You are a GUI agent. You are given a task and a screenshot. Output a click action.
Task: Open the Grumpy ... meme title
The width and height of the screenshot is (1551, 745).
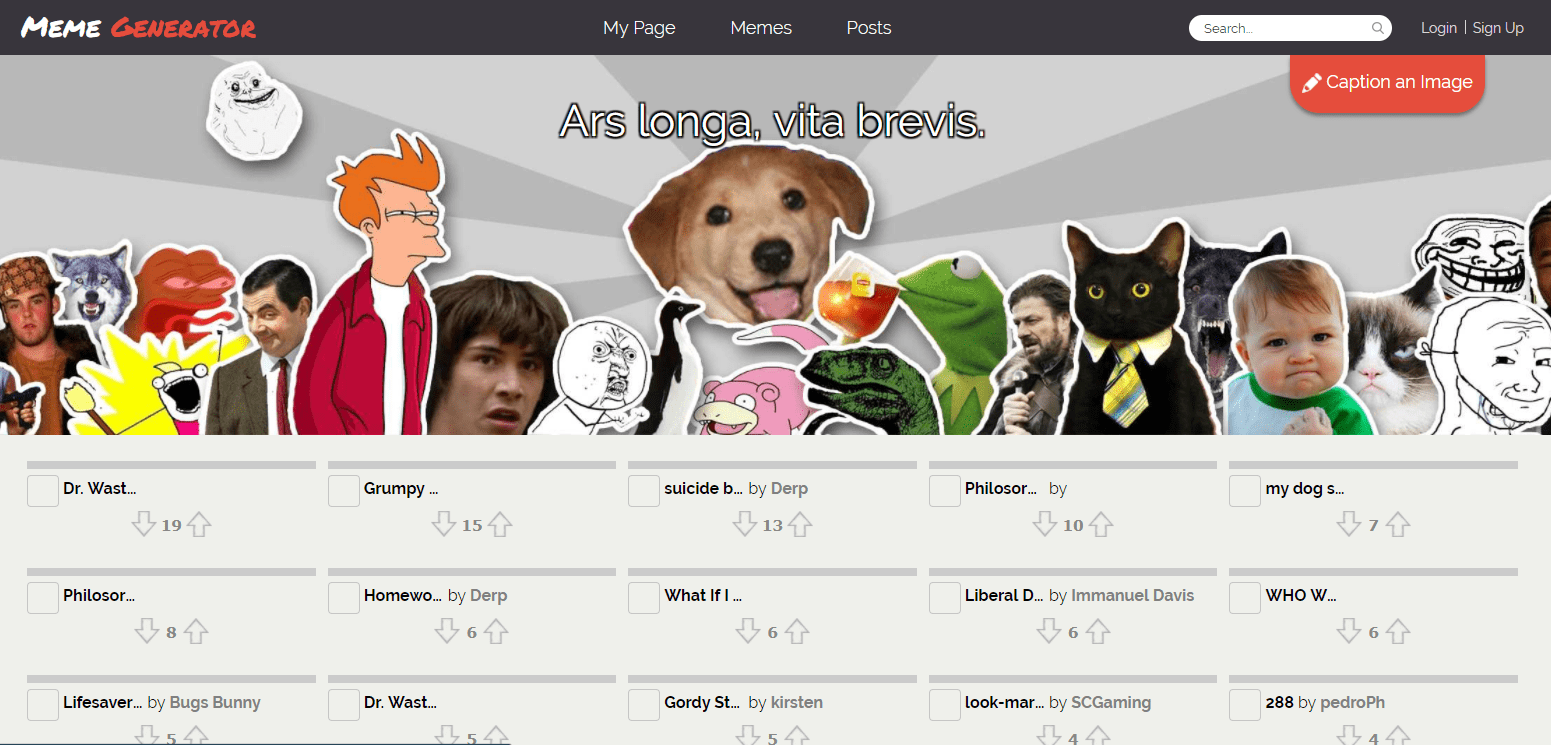[401, 489]
